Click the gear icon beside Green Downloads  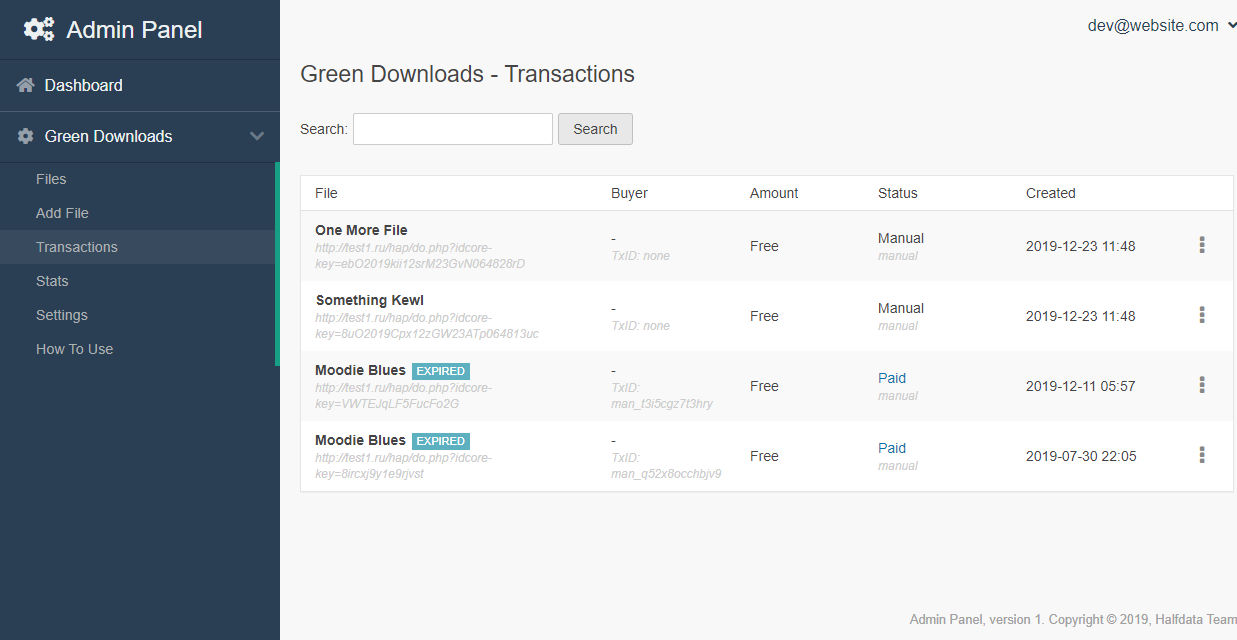[x=22, y=136]
